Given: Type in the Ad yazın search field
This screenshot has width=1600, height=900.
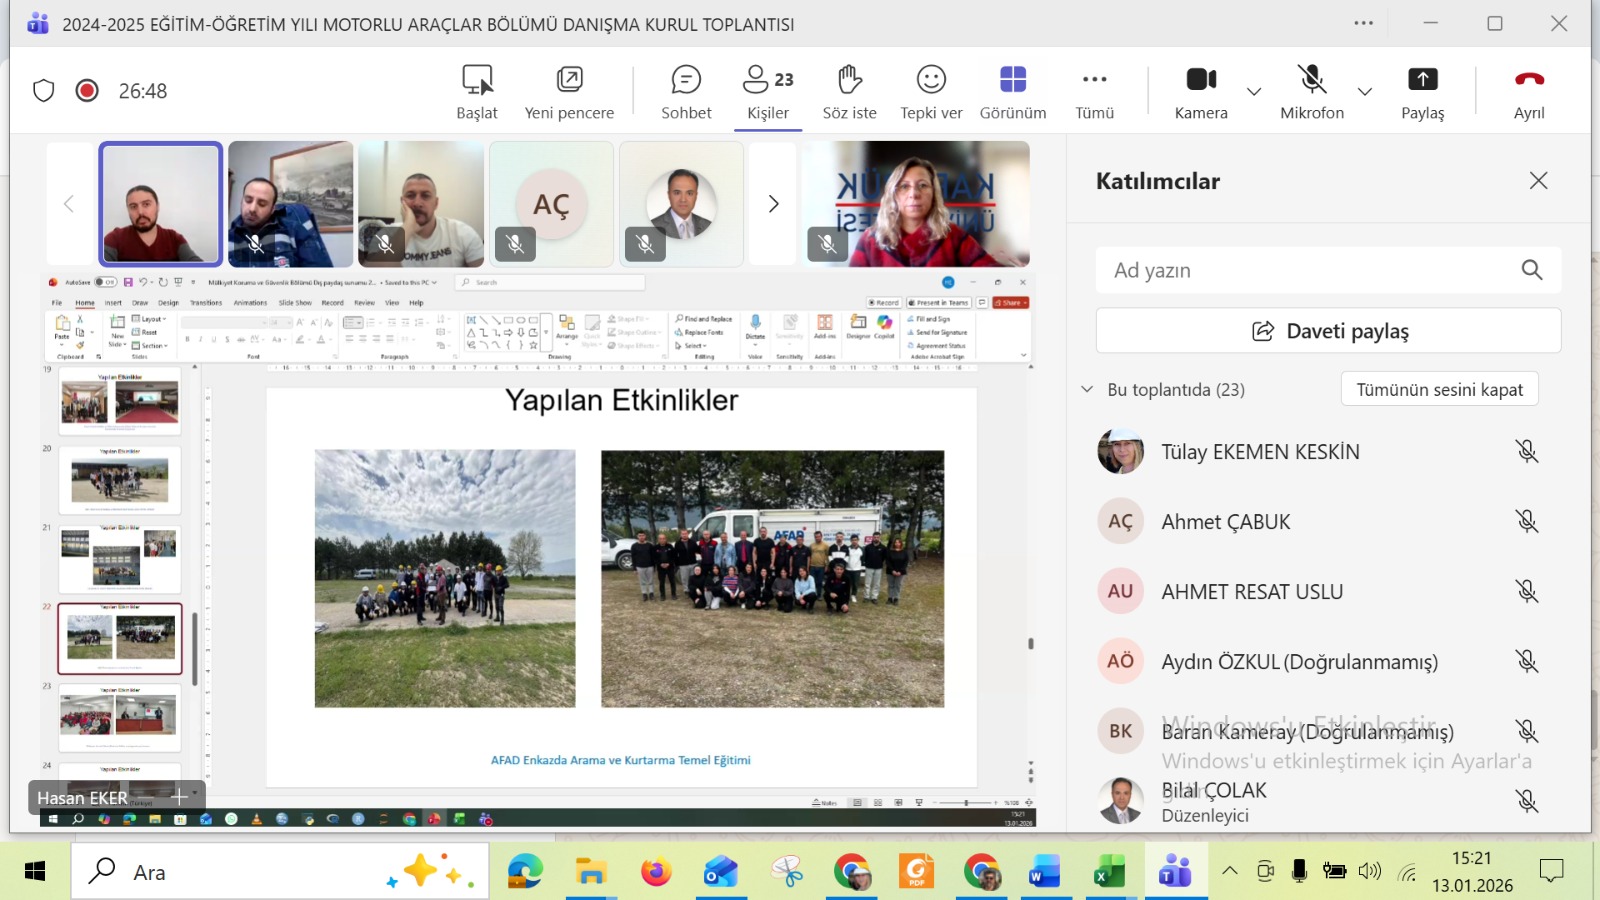Looking at the screenshot, I should pos(1310,270).
